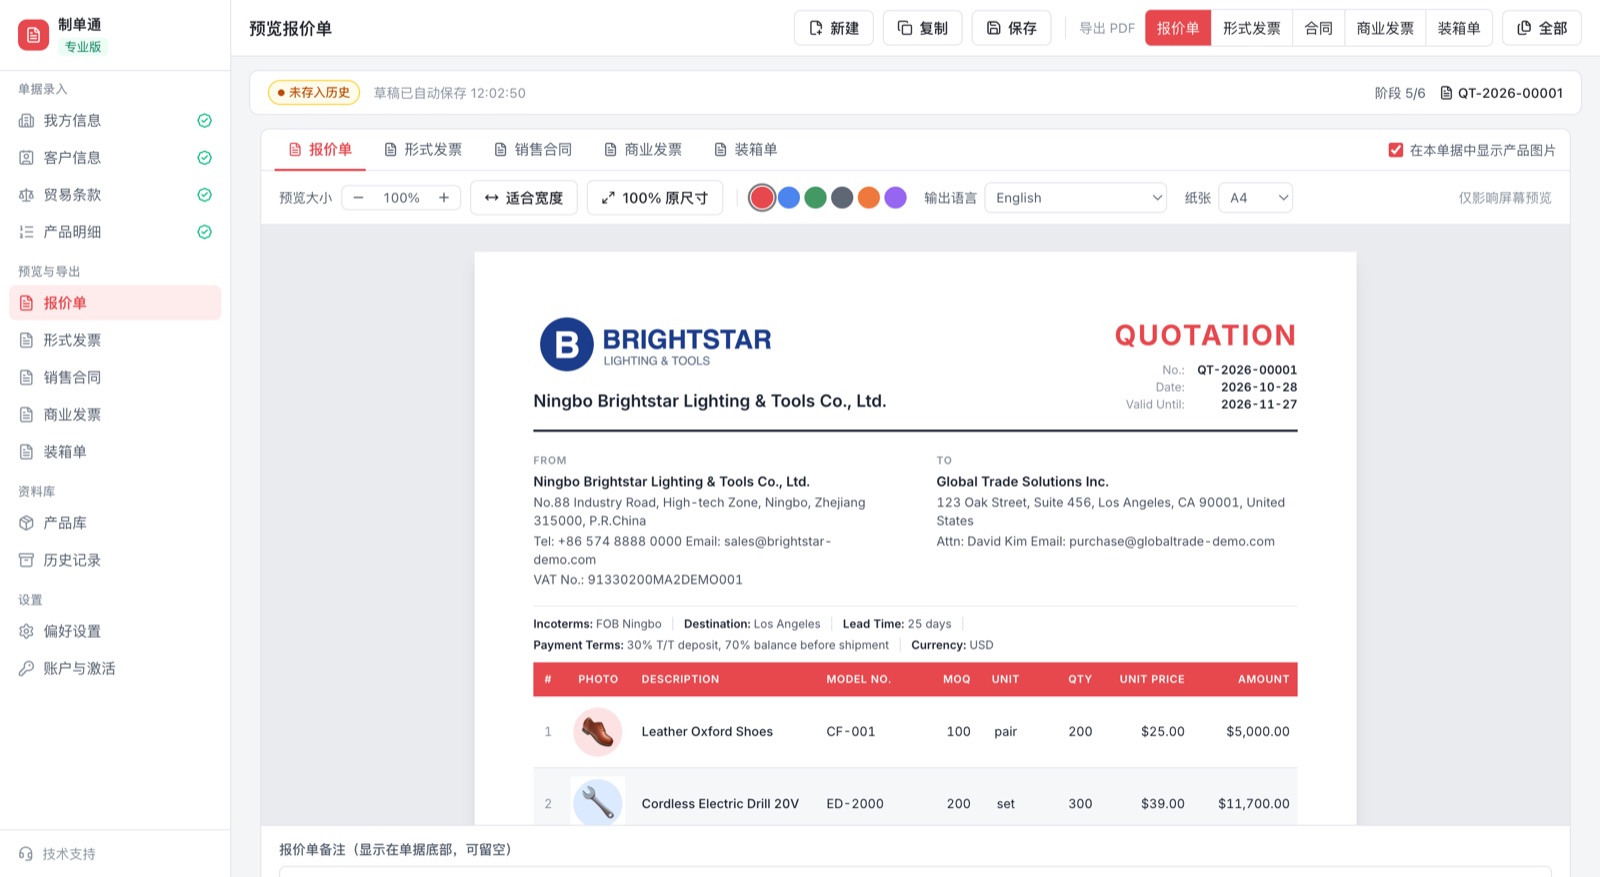Viewport: 1600px width, 877px height.
Task: Export 装箱单 as PDF from top bar
Action: point(1459,28)
